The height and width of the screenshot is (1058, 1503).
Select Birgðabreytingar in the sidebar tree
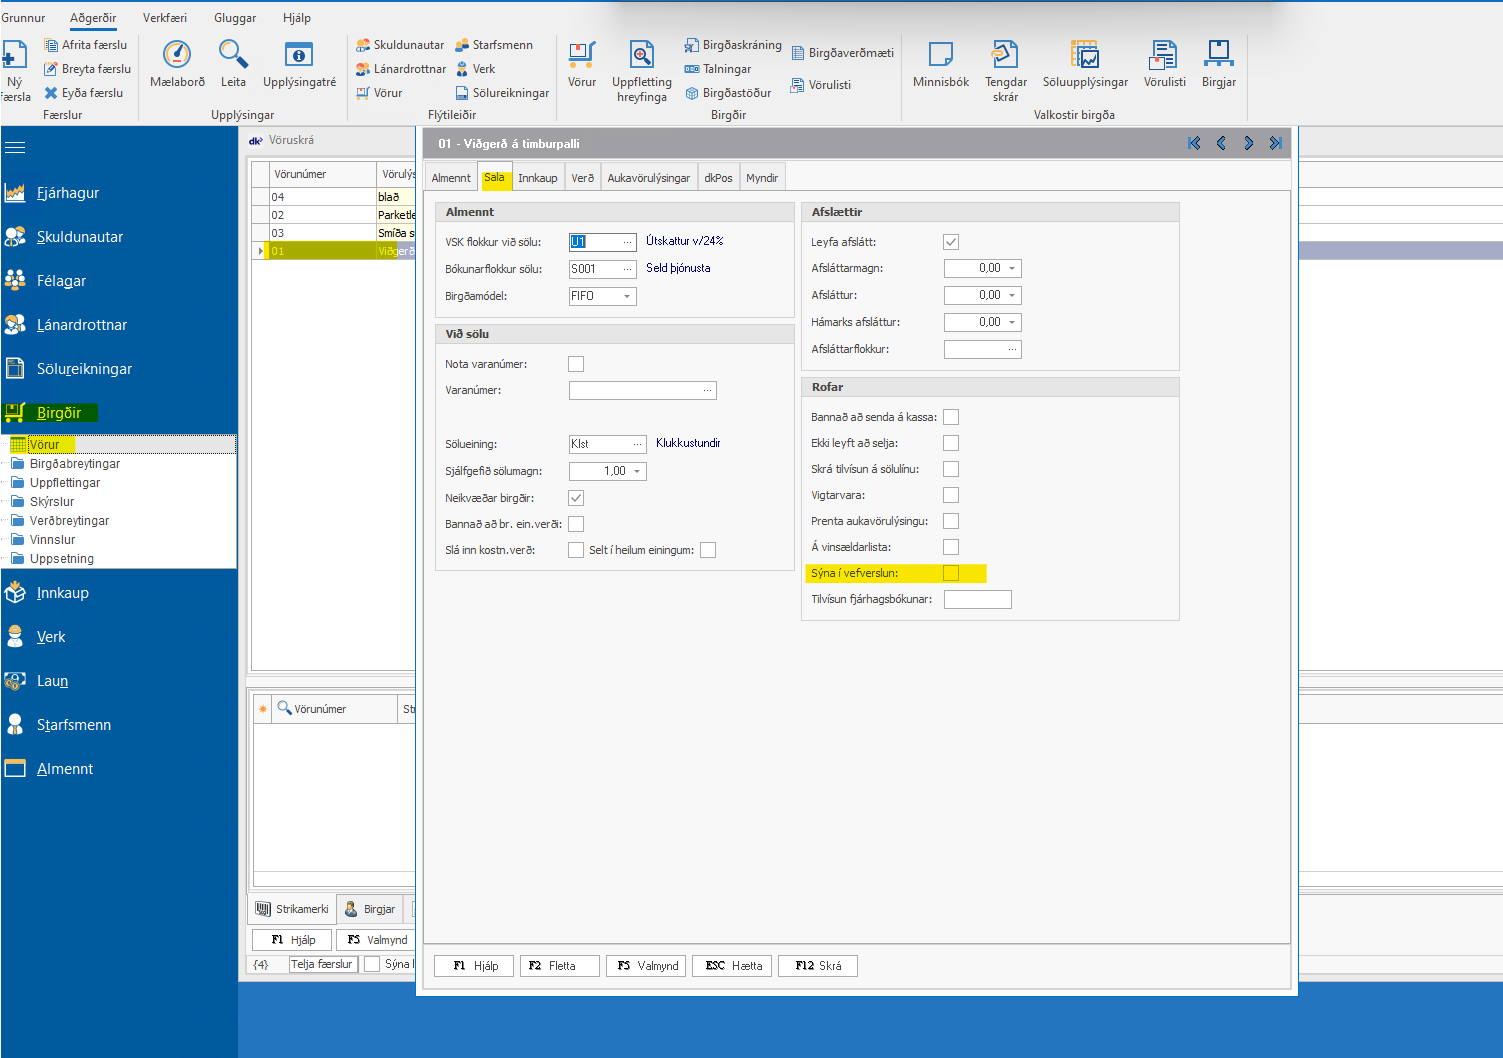coord(75,464)
